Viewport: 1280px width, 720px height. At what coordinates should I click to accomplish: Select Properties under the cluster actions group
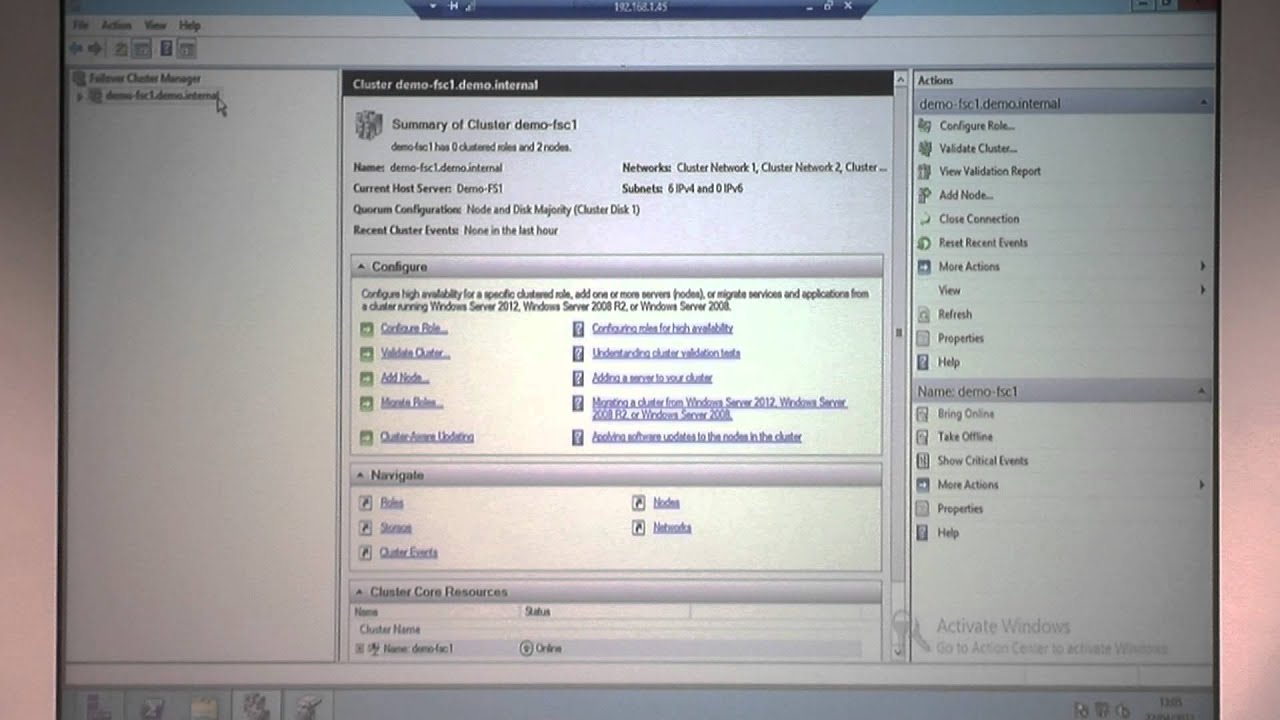[961, 338]
